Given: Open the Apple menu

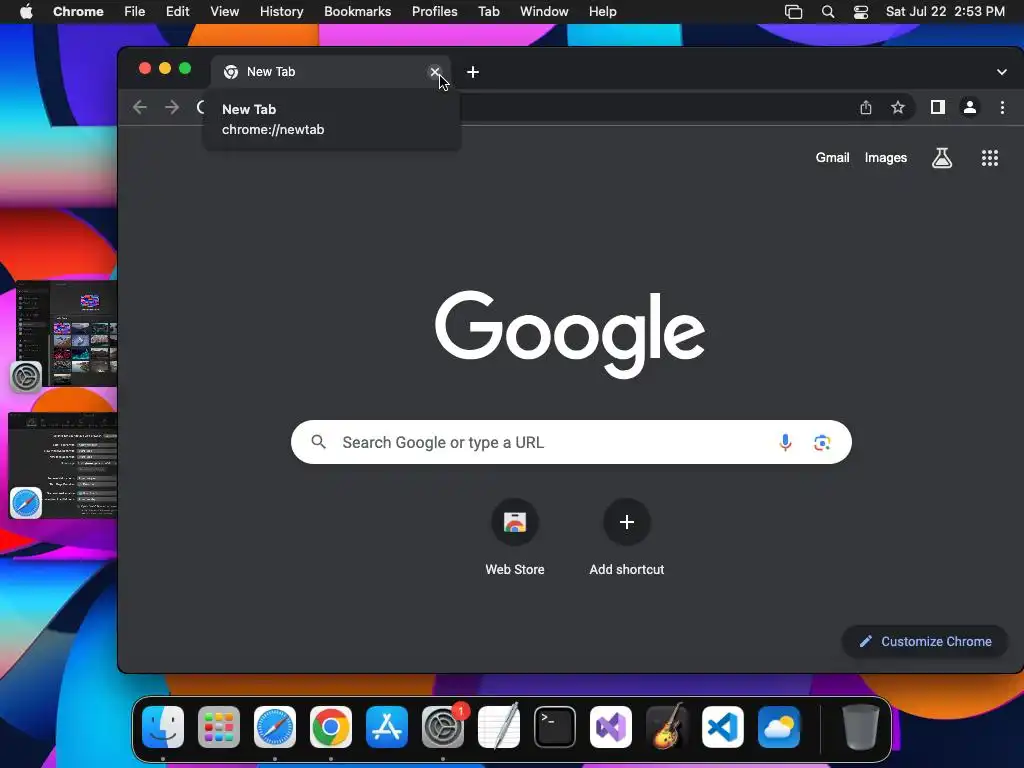Looking at the screenshot, I should [x=26, y=12].
